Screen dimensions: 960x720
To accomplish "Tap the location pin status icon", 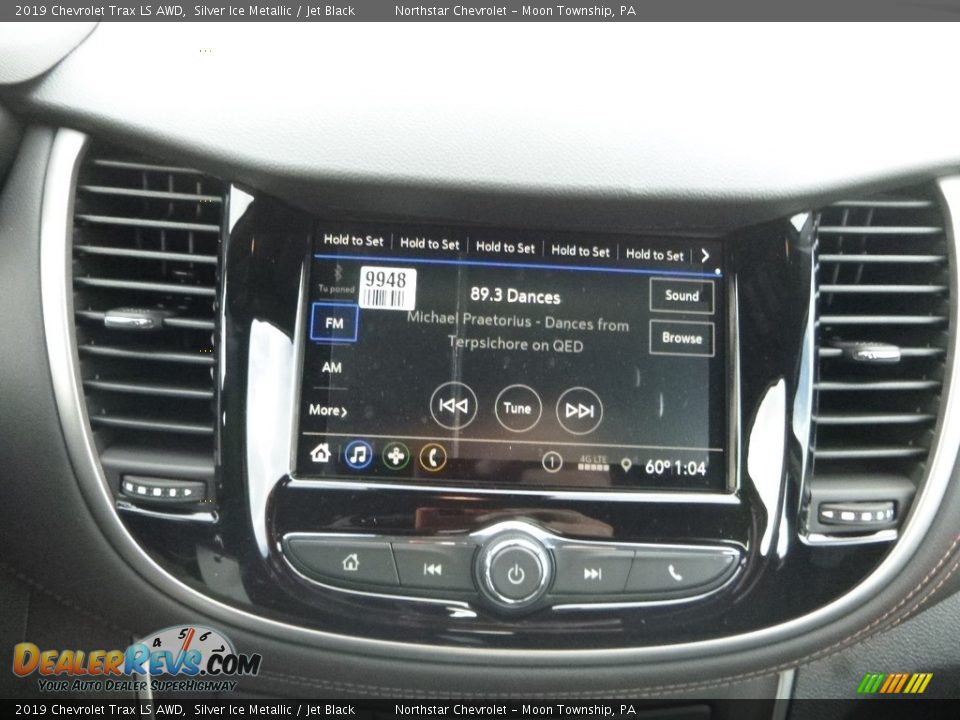I will (x=626, y=465).
